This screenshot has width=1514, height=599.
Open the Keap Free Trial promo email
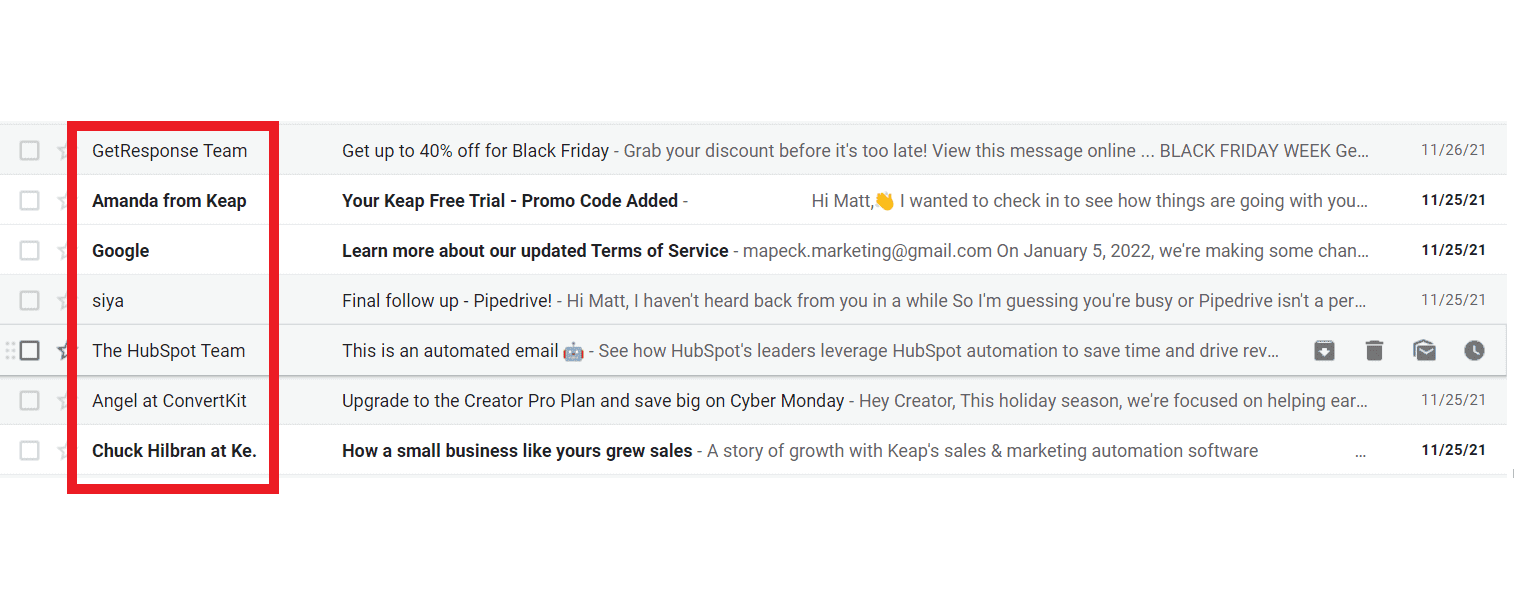[x=509, y=200]
